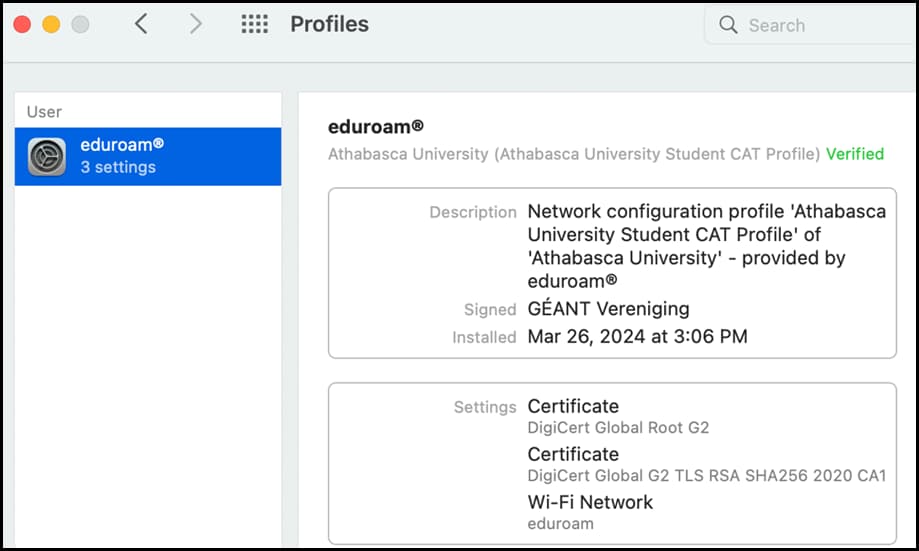Go forward with the right chevron
The image size is (919, 551).
195,24
